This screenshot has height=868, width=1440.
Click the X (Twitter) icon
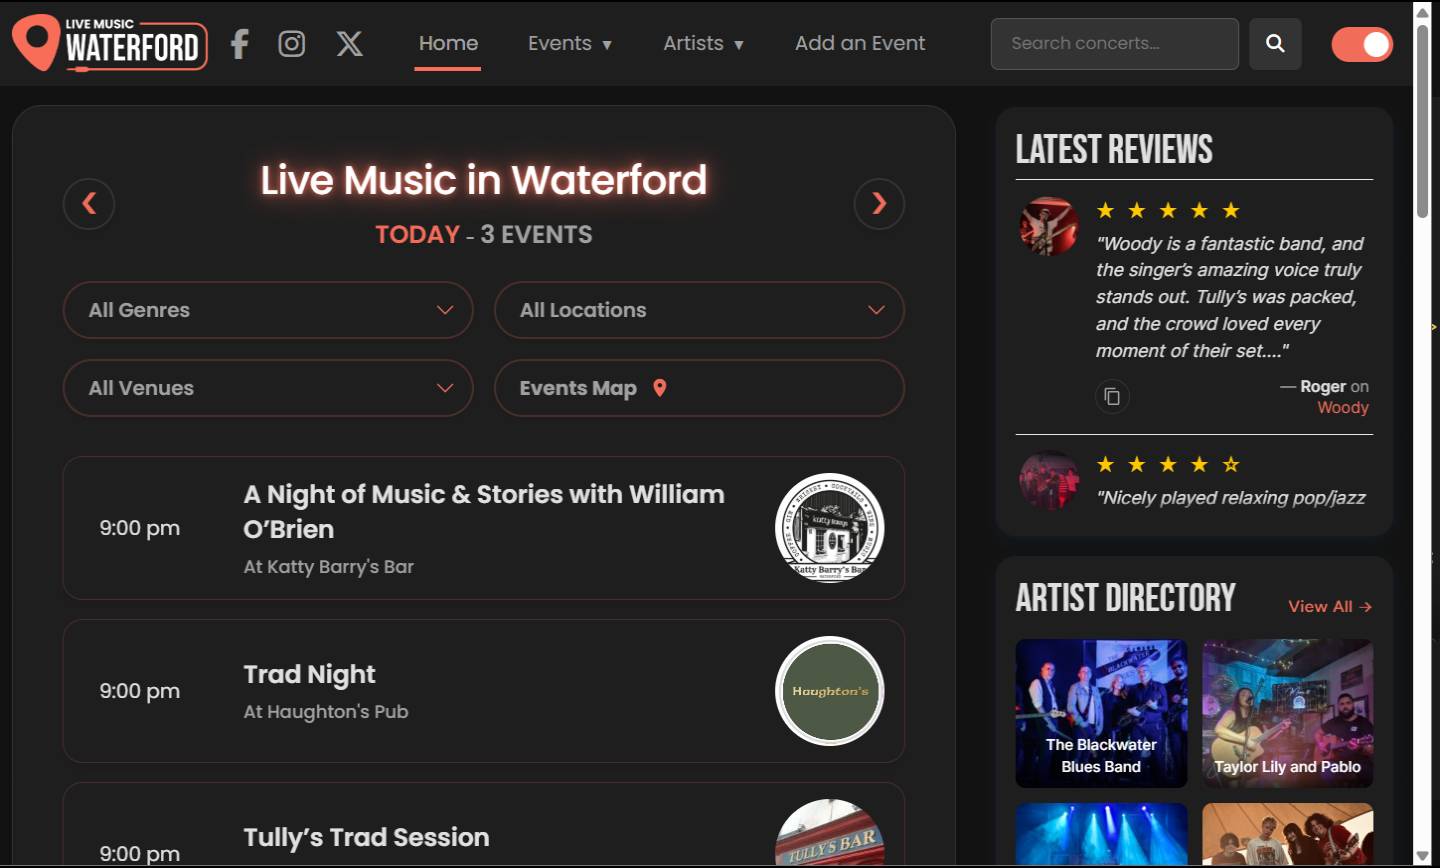348,44
